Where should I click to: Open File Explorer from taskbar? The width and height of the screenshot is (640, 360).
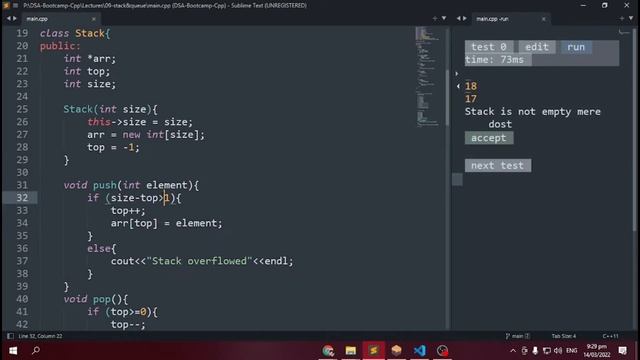351,351
